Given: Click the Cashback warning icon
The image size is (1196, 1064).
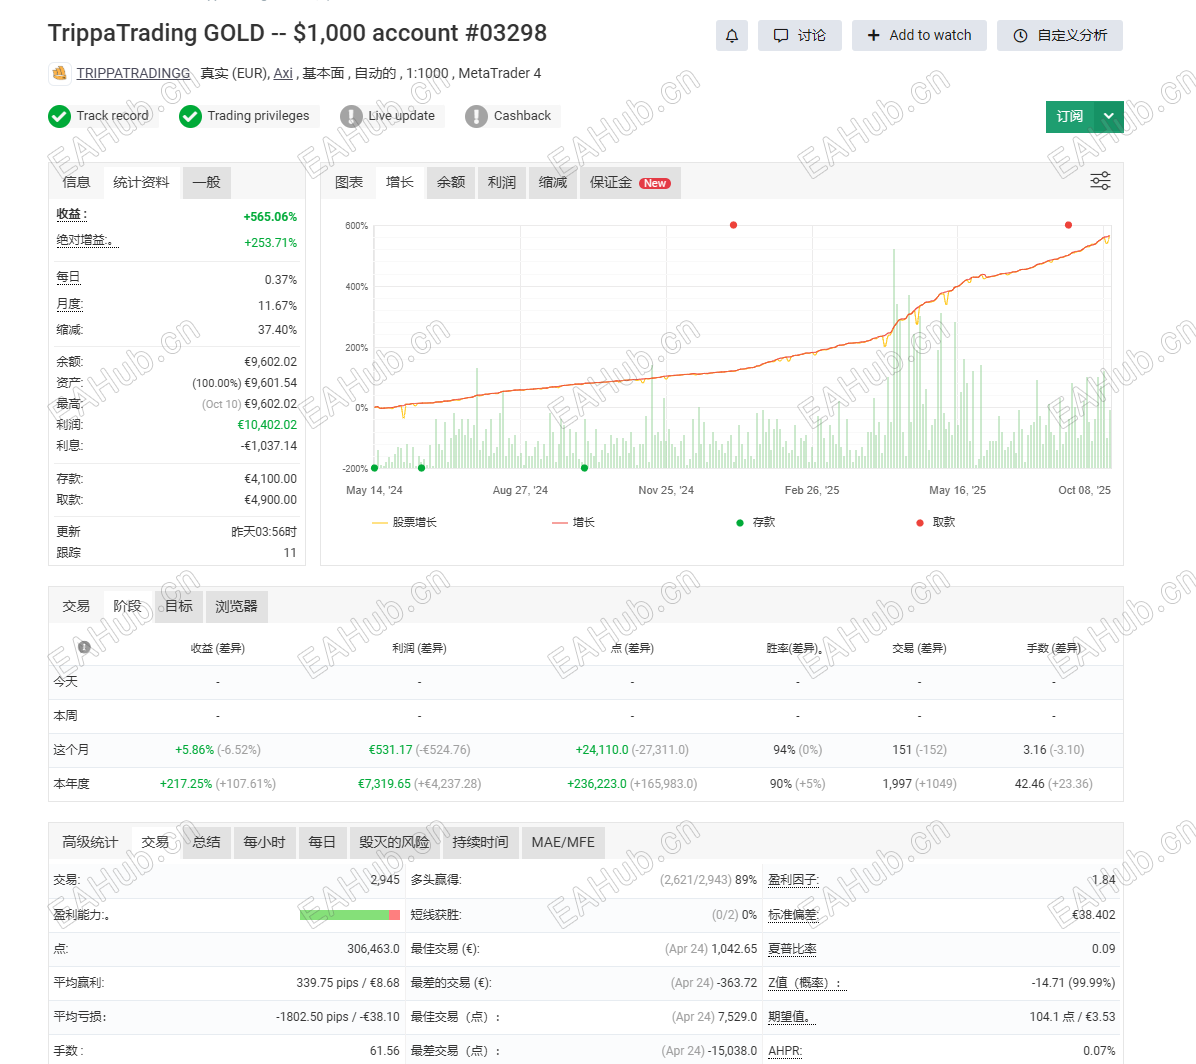Looking at the screenshot, I should (476, 117).
